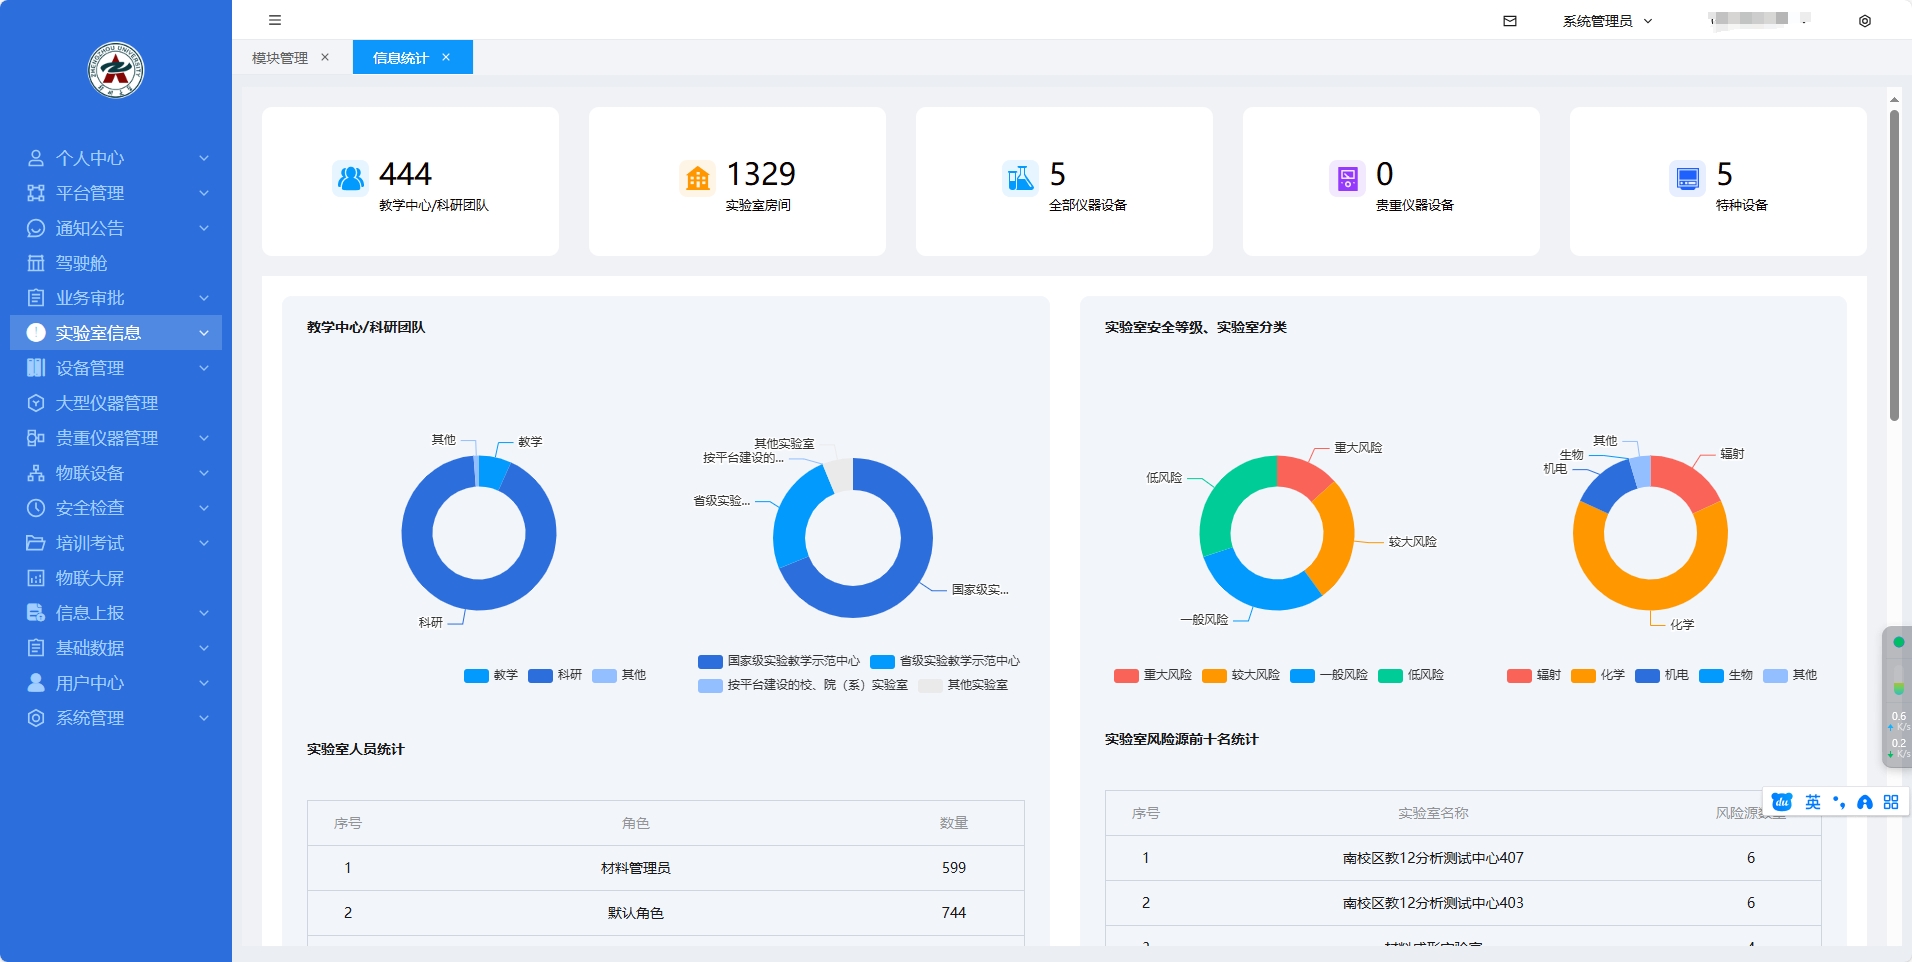This screenshot has height=962, width=1912.
Task: Click the 教学中心/科研团队 people icon
Action: 350,179
